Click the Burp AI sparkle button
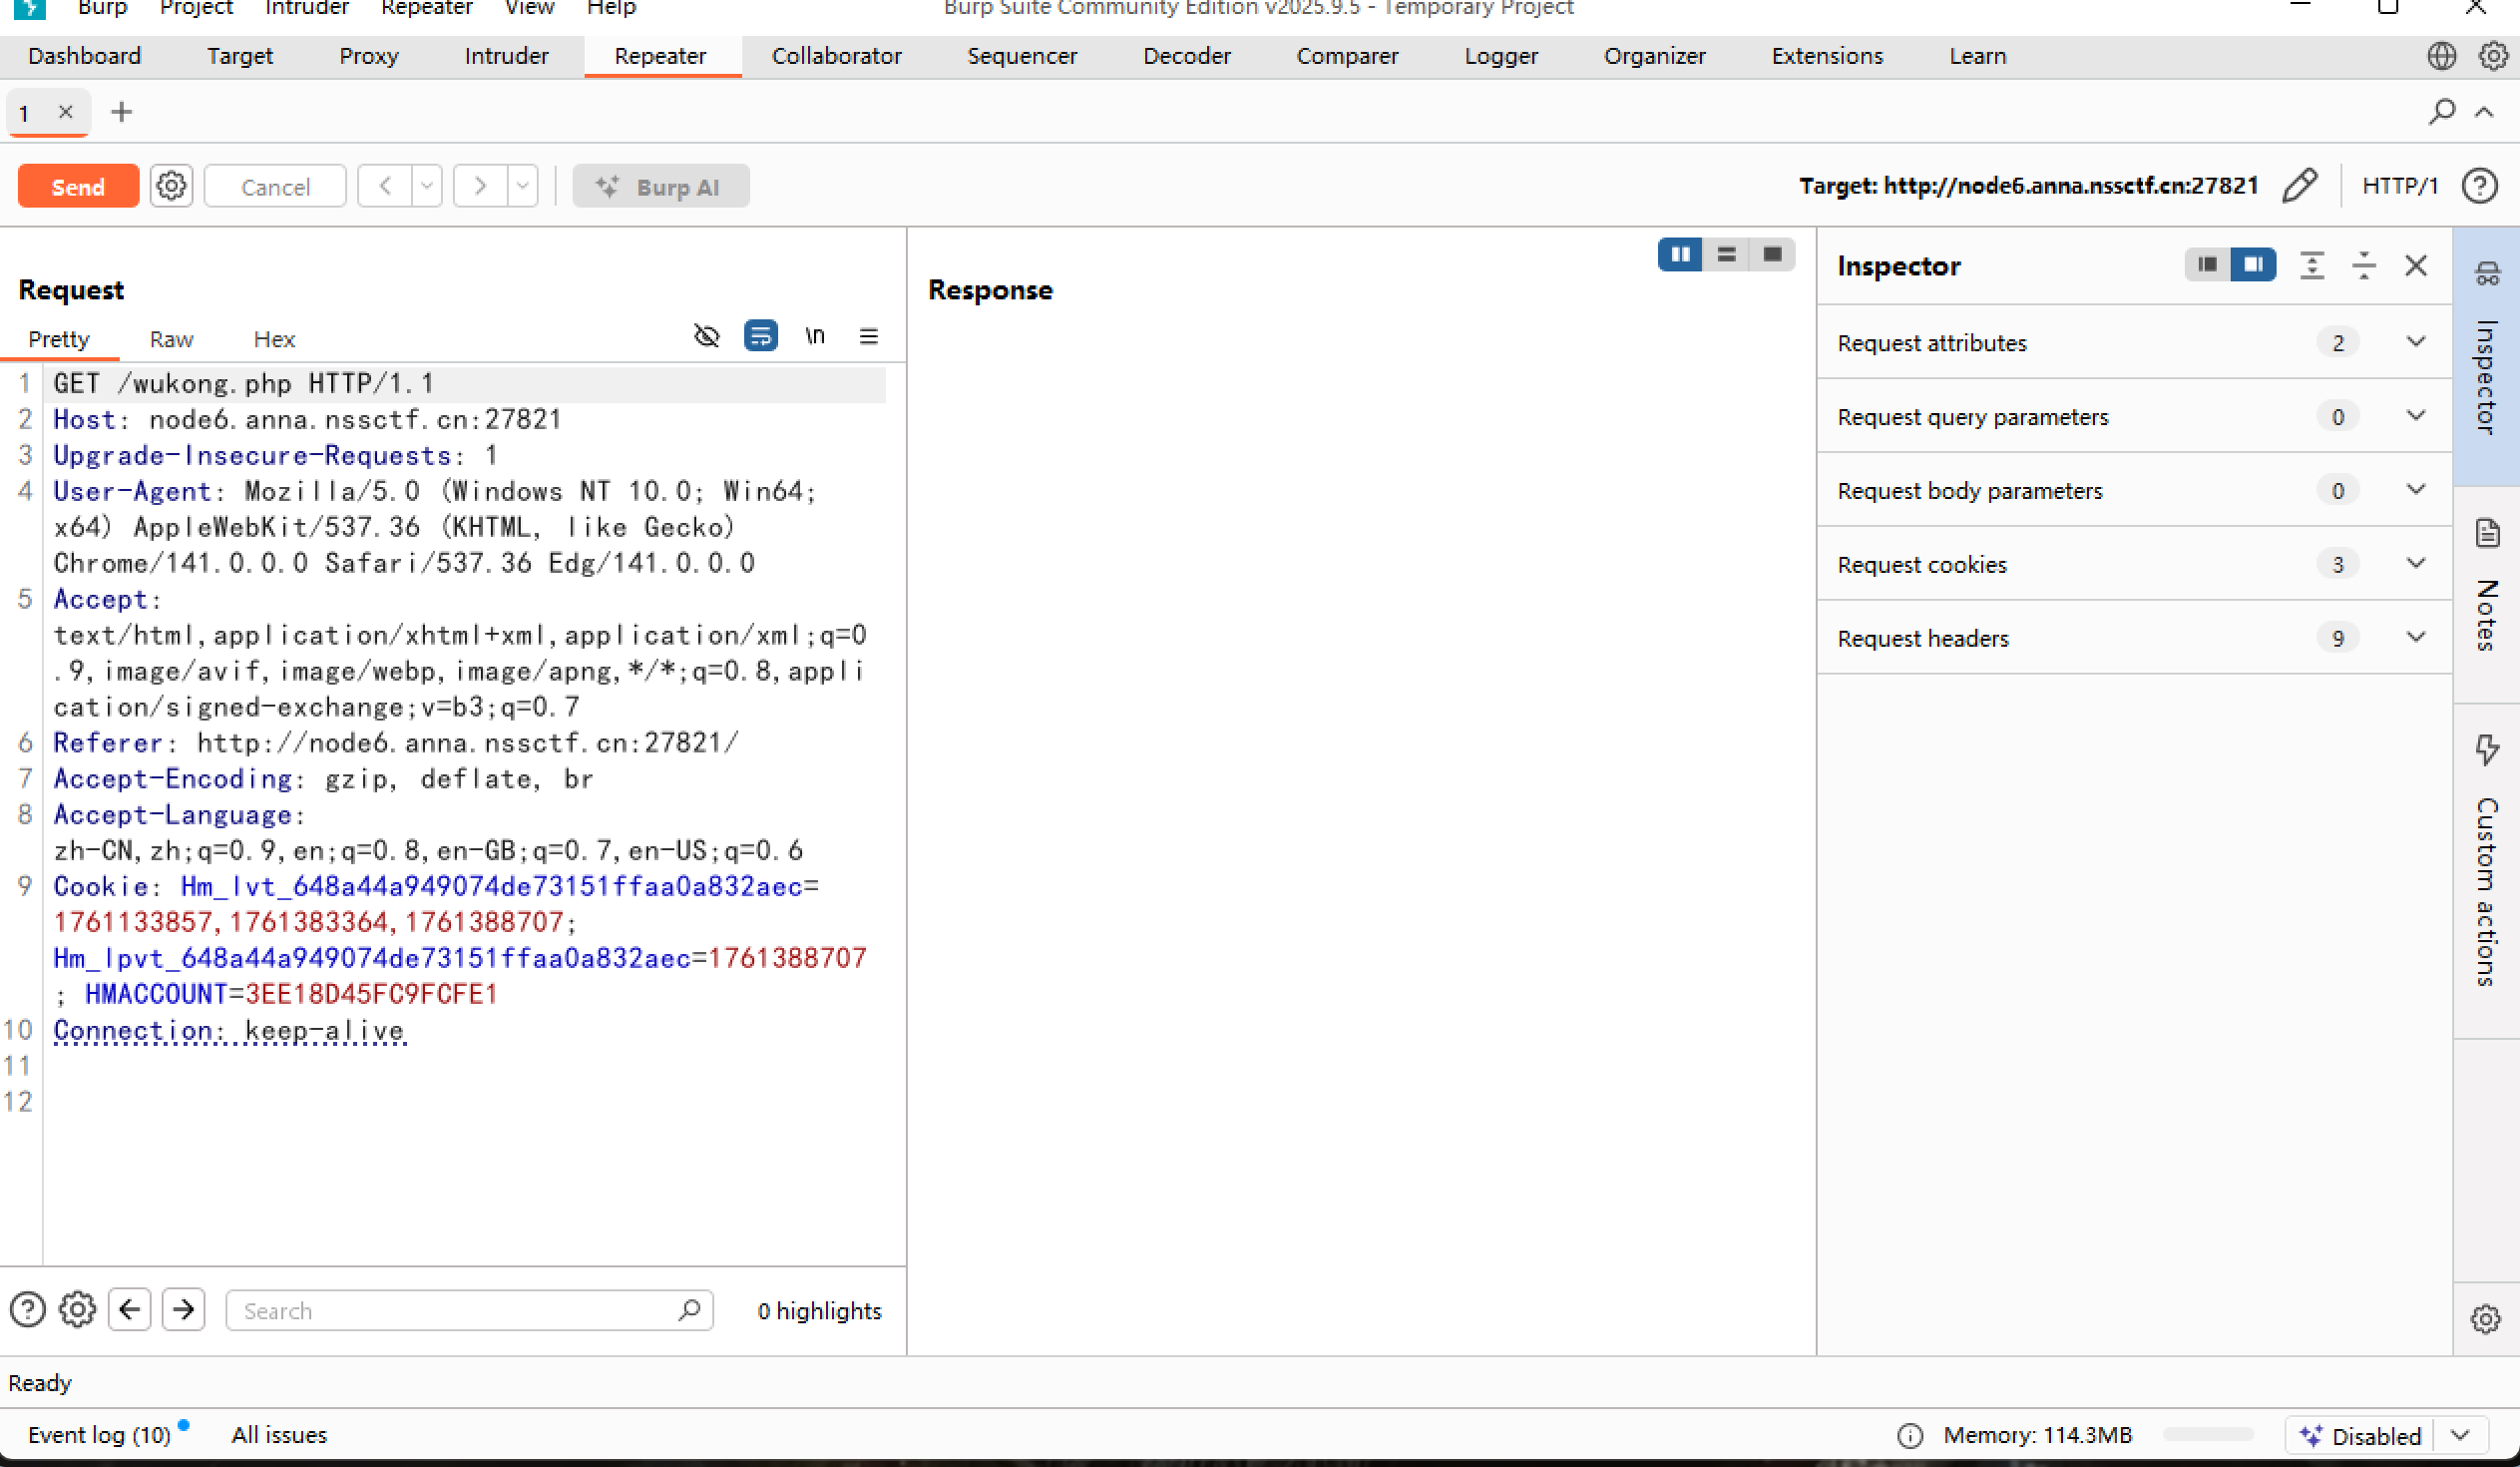The image size is (2520, 1467). (x=660, y=186)
